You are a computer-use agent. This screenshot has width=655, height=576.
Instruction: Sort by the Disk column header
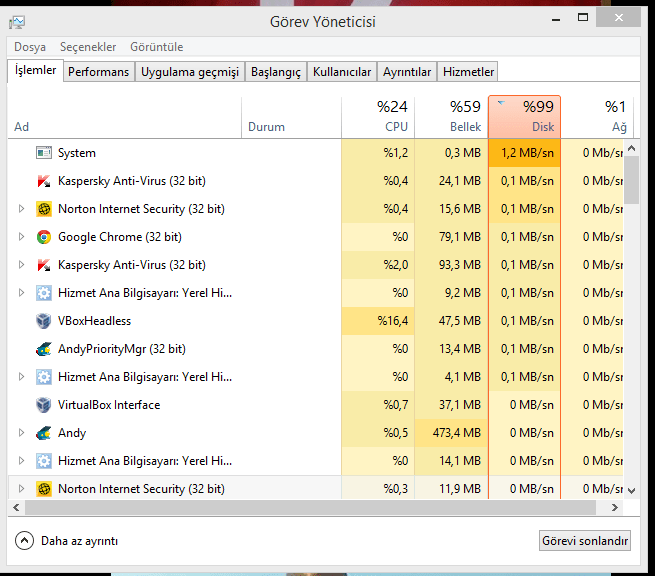pos(524,117)
